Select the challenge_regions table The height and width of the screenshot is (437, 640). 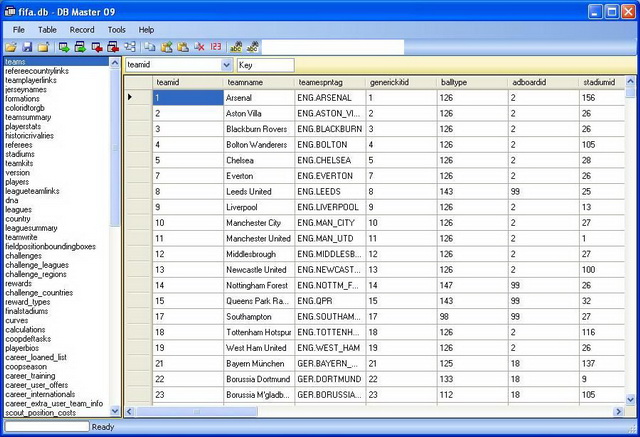coord(36,274)
